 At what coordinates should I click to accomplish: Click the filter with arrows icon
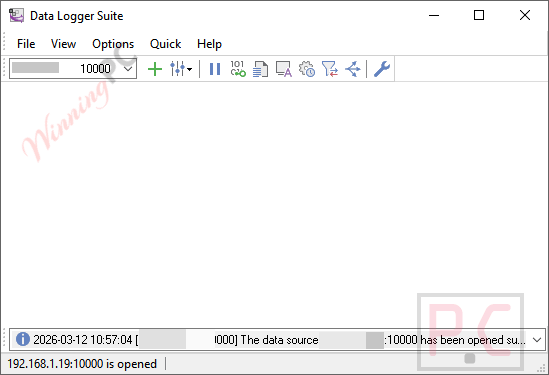(x=330, y=69)
